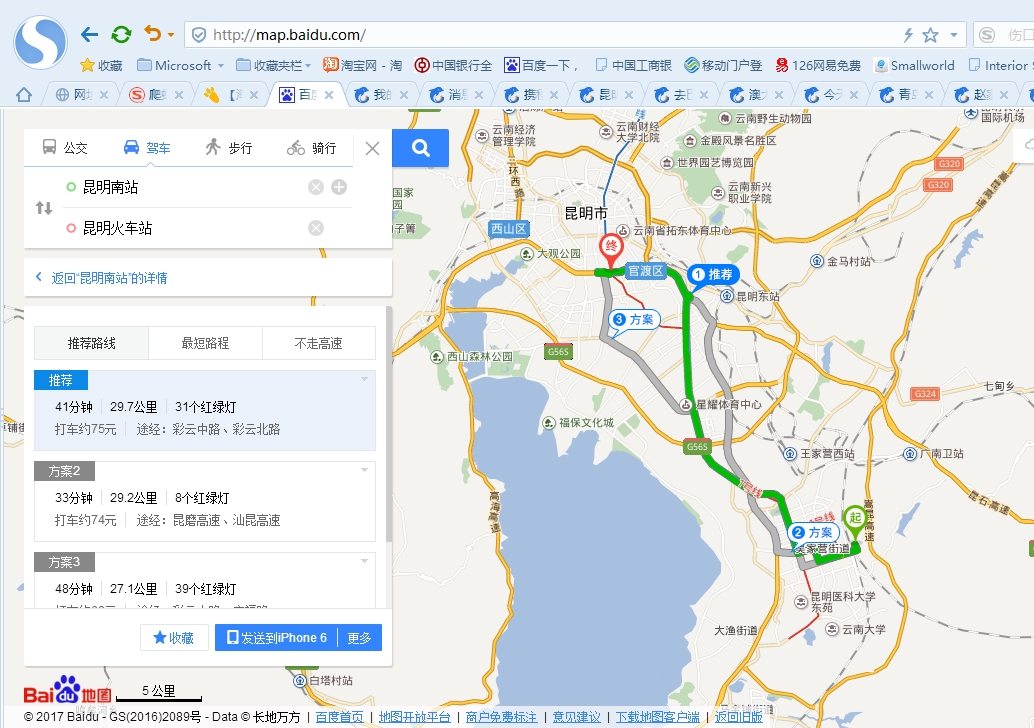Click the Sogou browser logo
Image resolution: width=1034 pixels, height=728 pixels.
pos(40,42)
